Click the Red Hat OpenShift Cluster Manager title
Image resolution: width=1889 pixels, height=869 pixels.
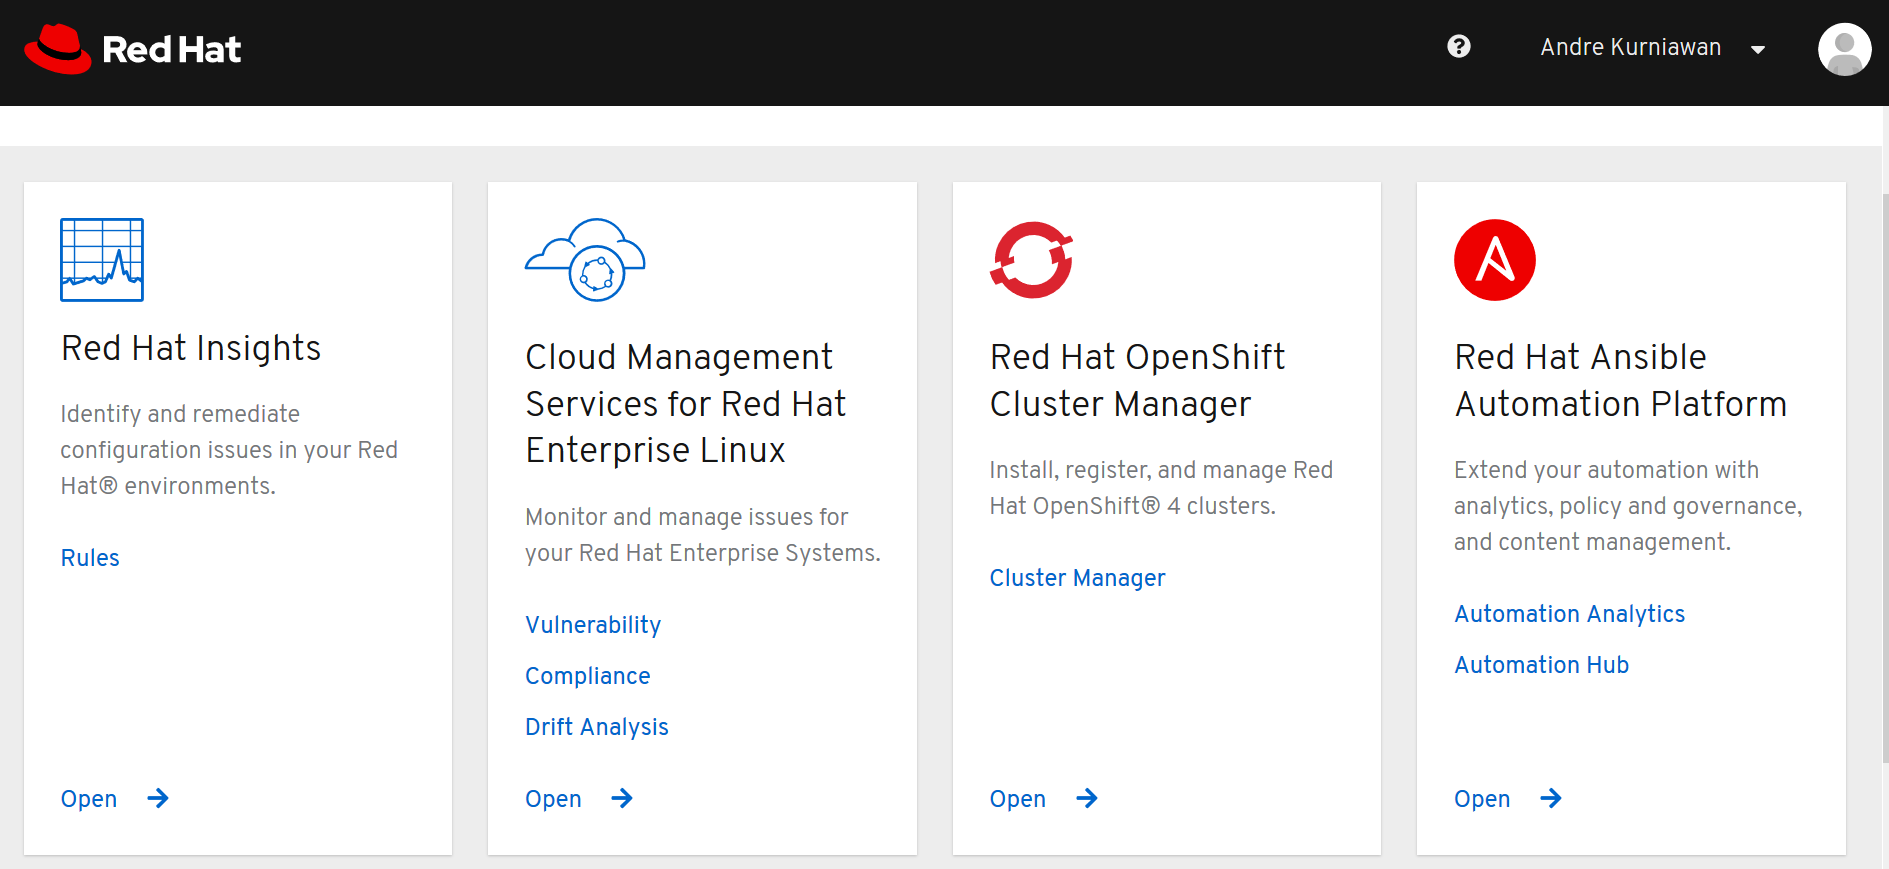tap(1137, 380)
